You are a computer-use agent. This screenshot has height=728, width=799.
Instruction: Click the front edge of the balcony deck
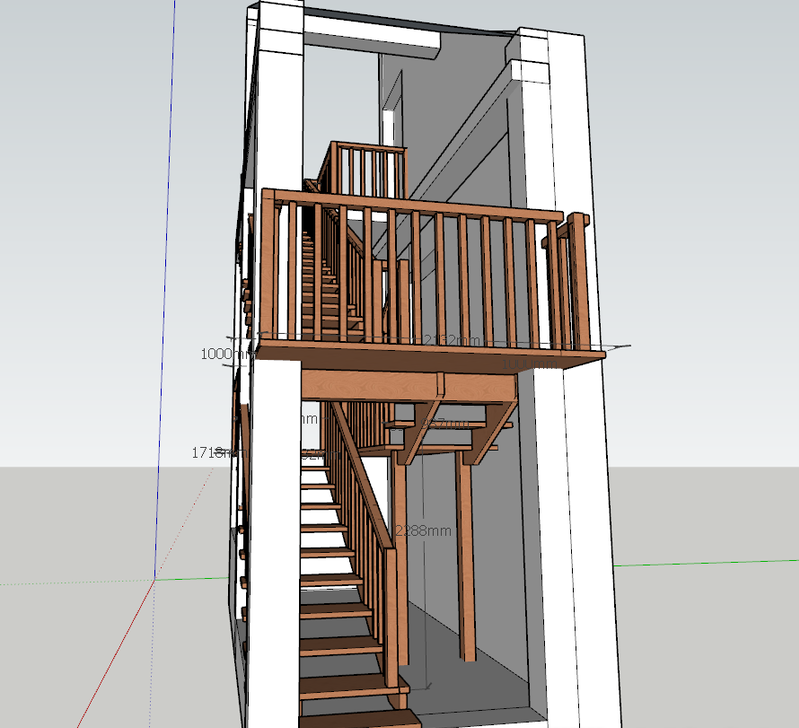[430, 358]
